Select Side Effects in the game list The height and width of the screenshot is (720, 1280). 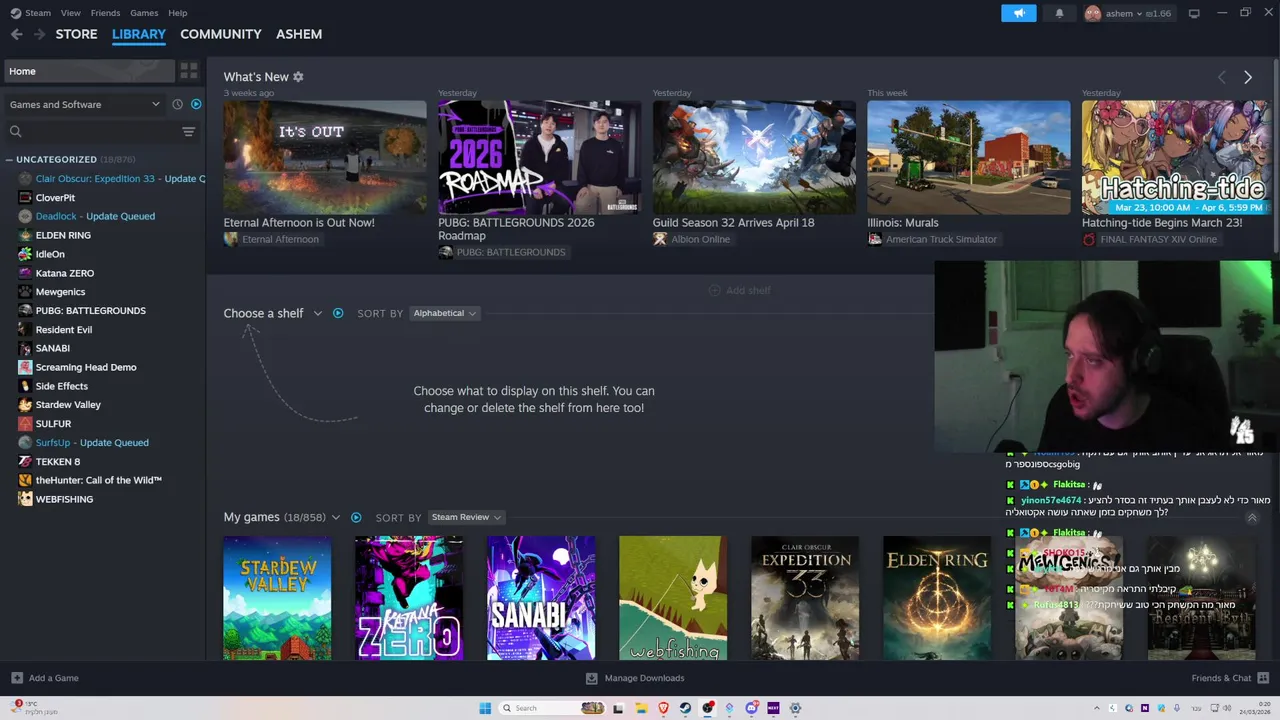(x=62, y=386)
